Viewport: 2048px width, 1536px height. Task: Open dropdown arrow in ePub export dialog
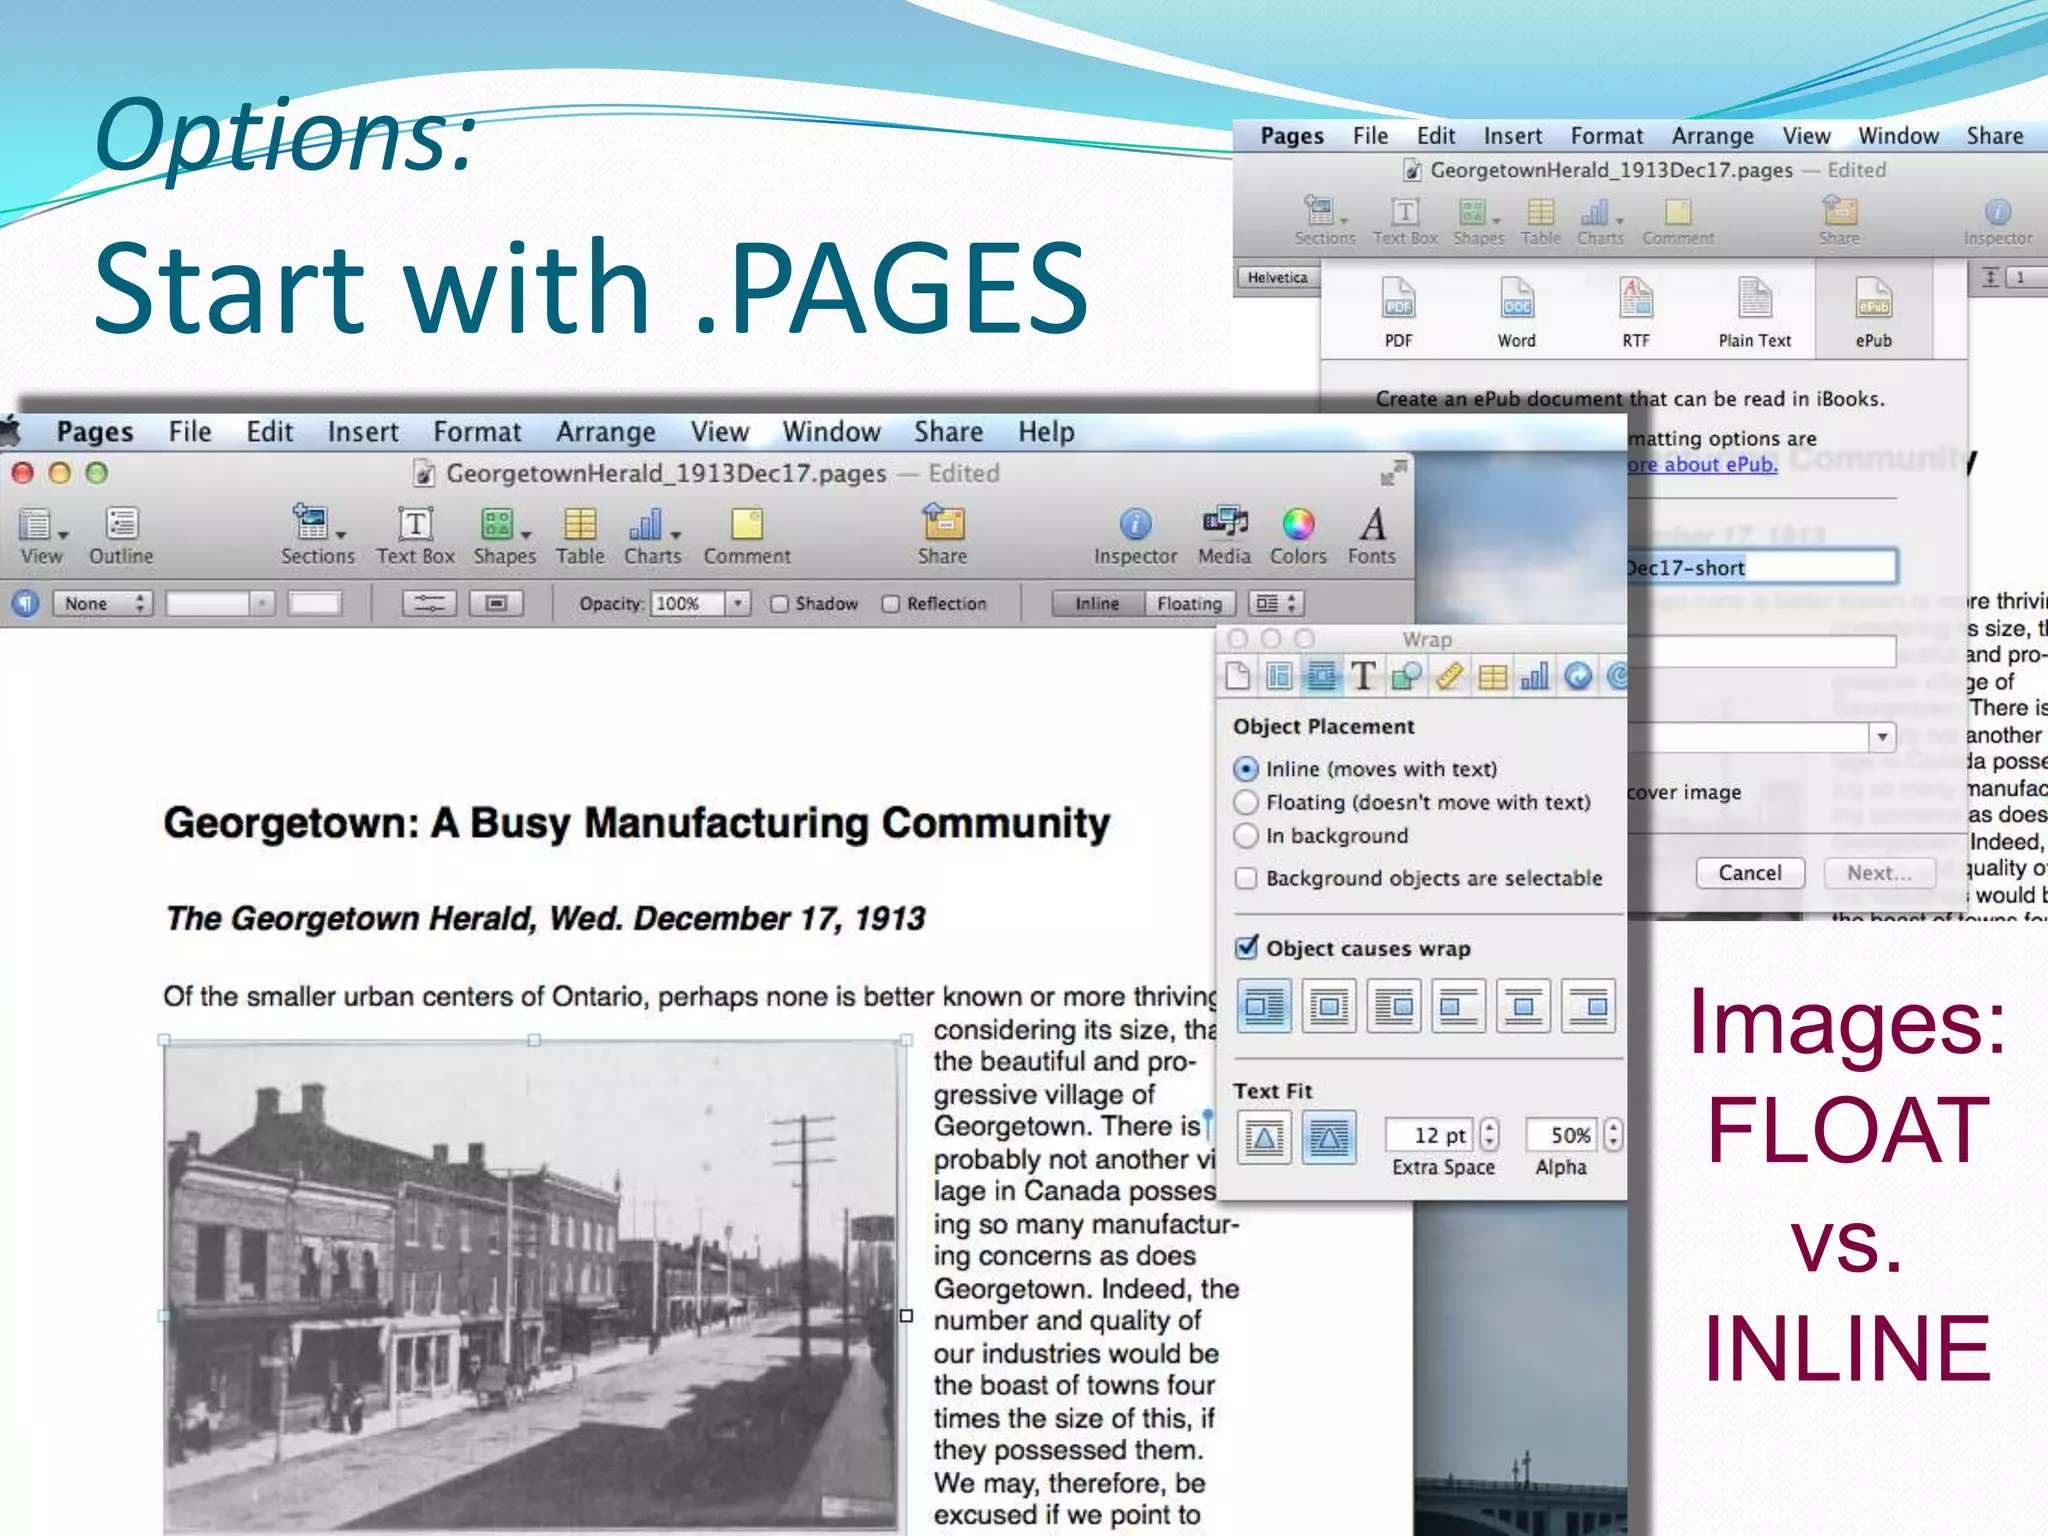[x=1882, y=737]
